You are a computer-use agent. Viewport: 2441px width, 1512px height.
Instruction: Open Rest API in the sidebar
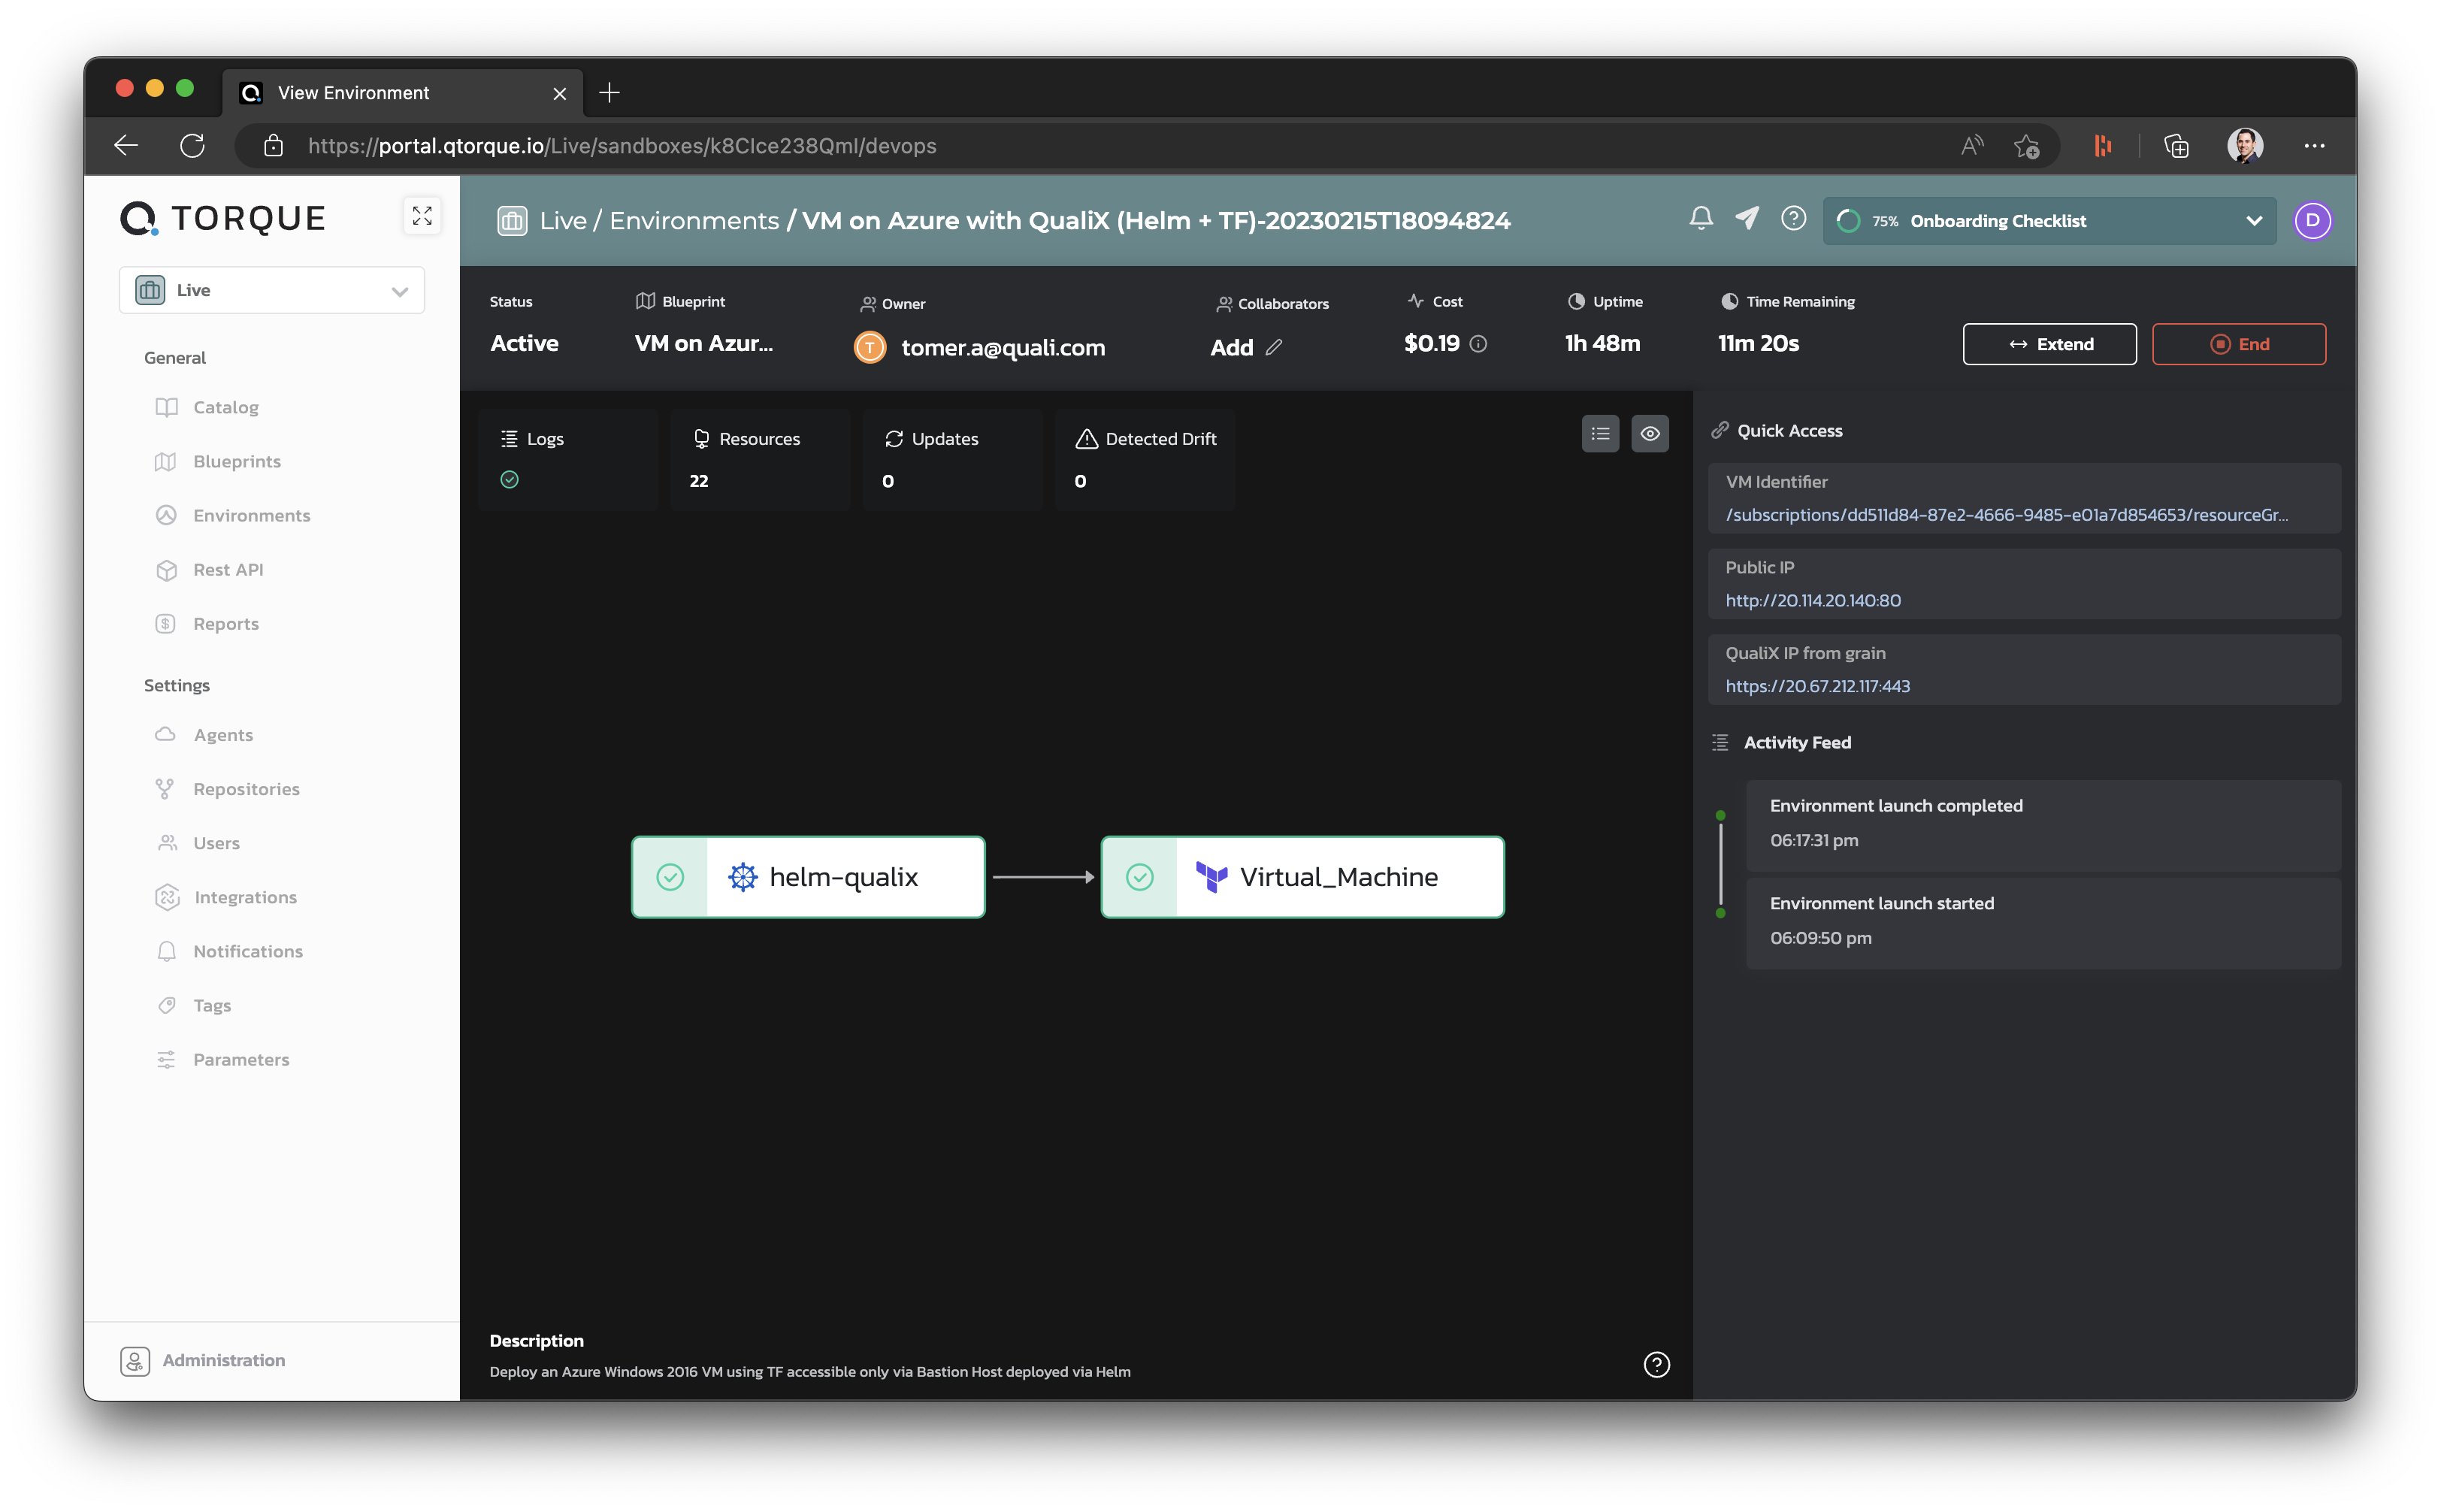point(228,570)
